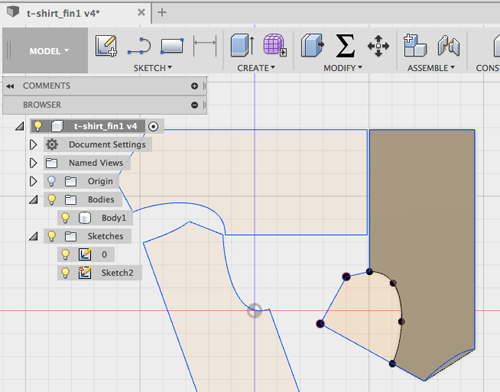Click the Sketches folder icon
Image resolution: width=500 pixels, height=392 pixels.
pyautogui.click(x=71, y=236)
